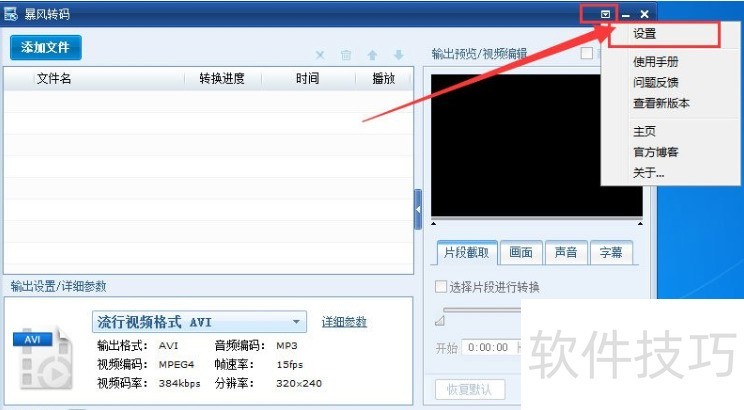Screen dimensions: 744x410
Task: Click the trash clear list icon
Action: pyautogui.click(x=346, y=55)
